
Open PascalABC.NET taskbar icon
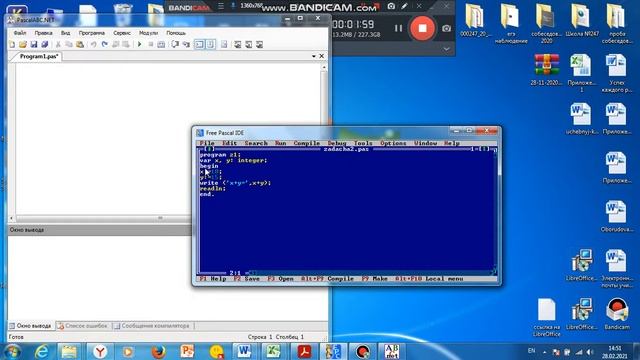pos(392,351)
